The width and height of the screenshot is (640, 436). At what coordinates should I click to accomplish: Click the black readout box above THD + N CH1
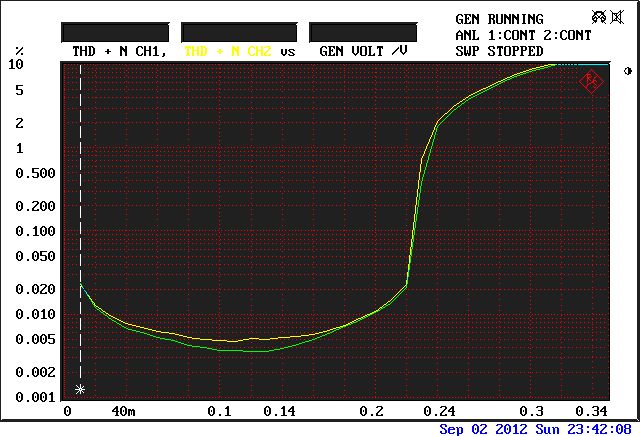point(115,32)
